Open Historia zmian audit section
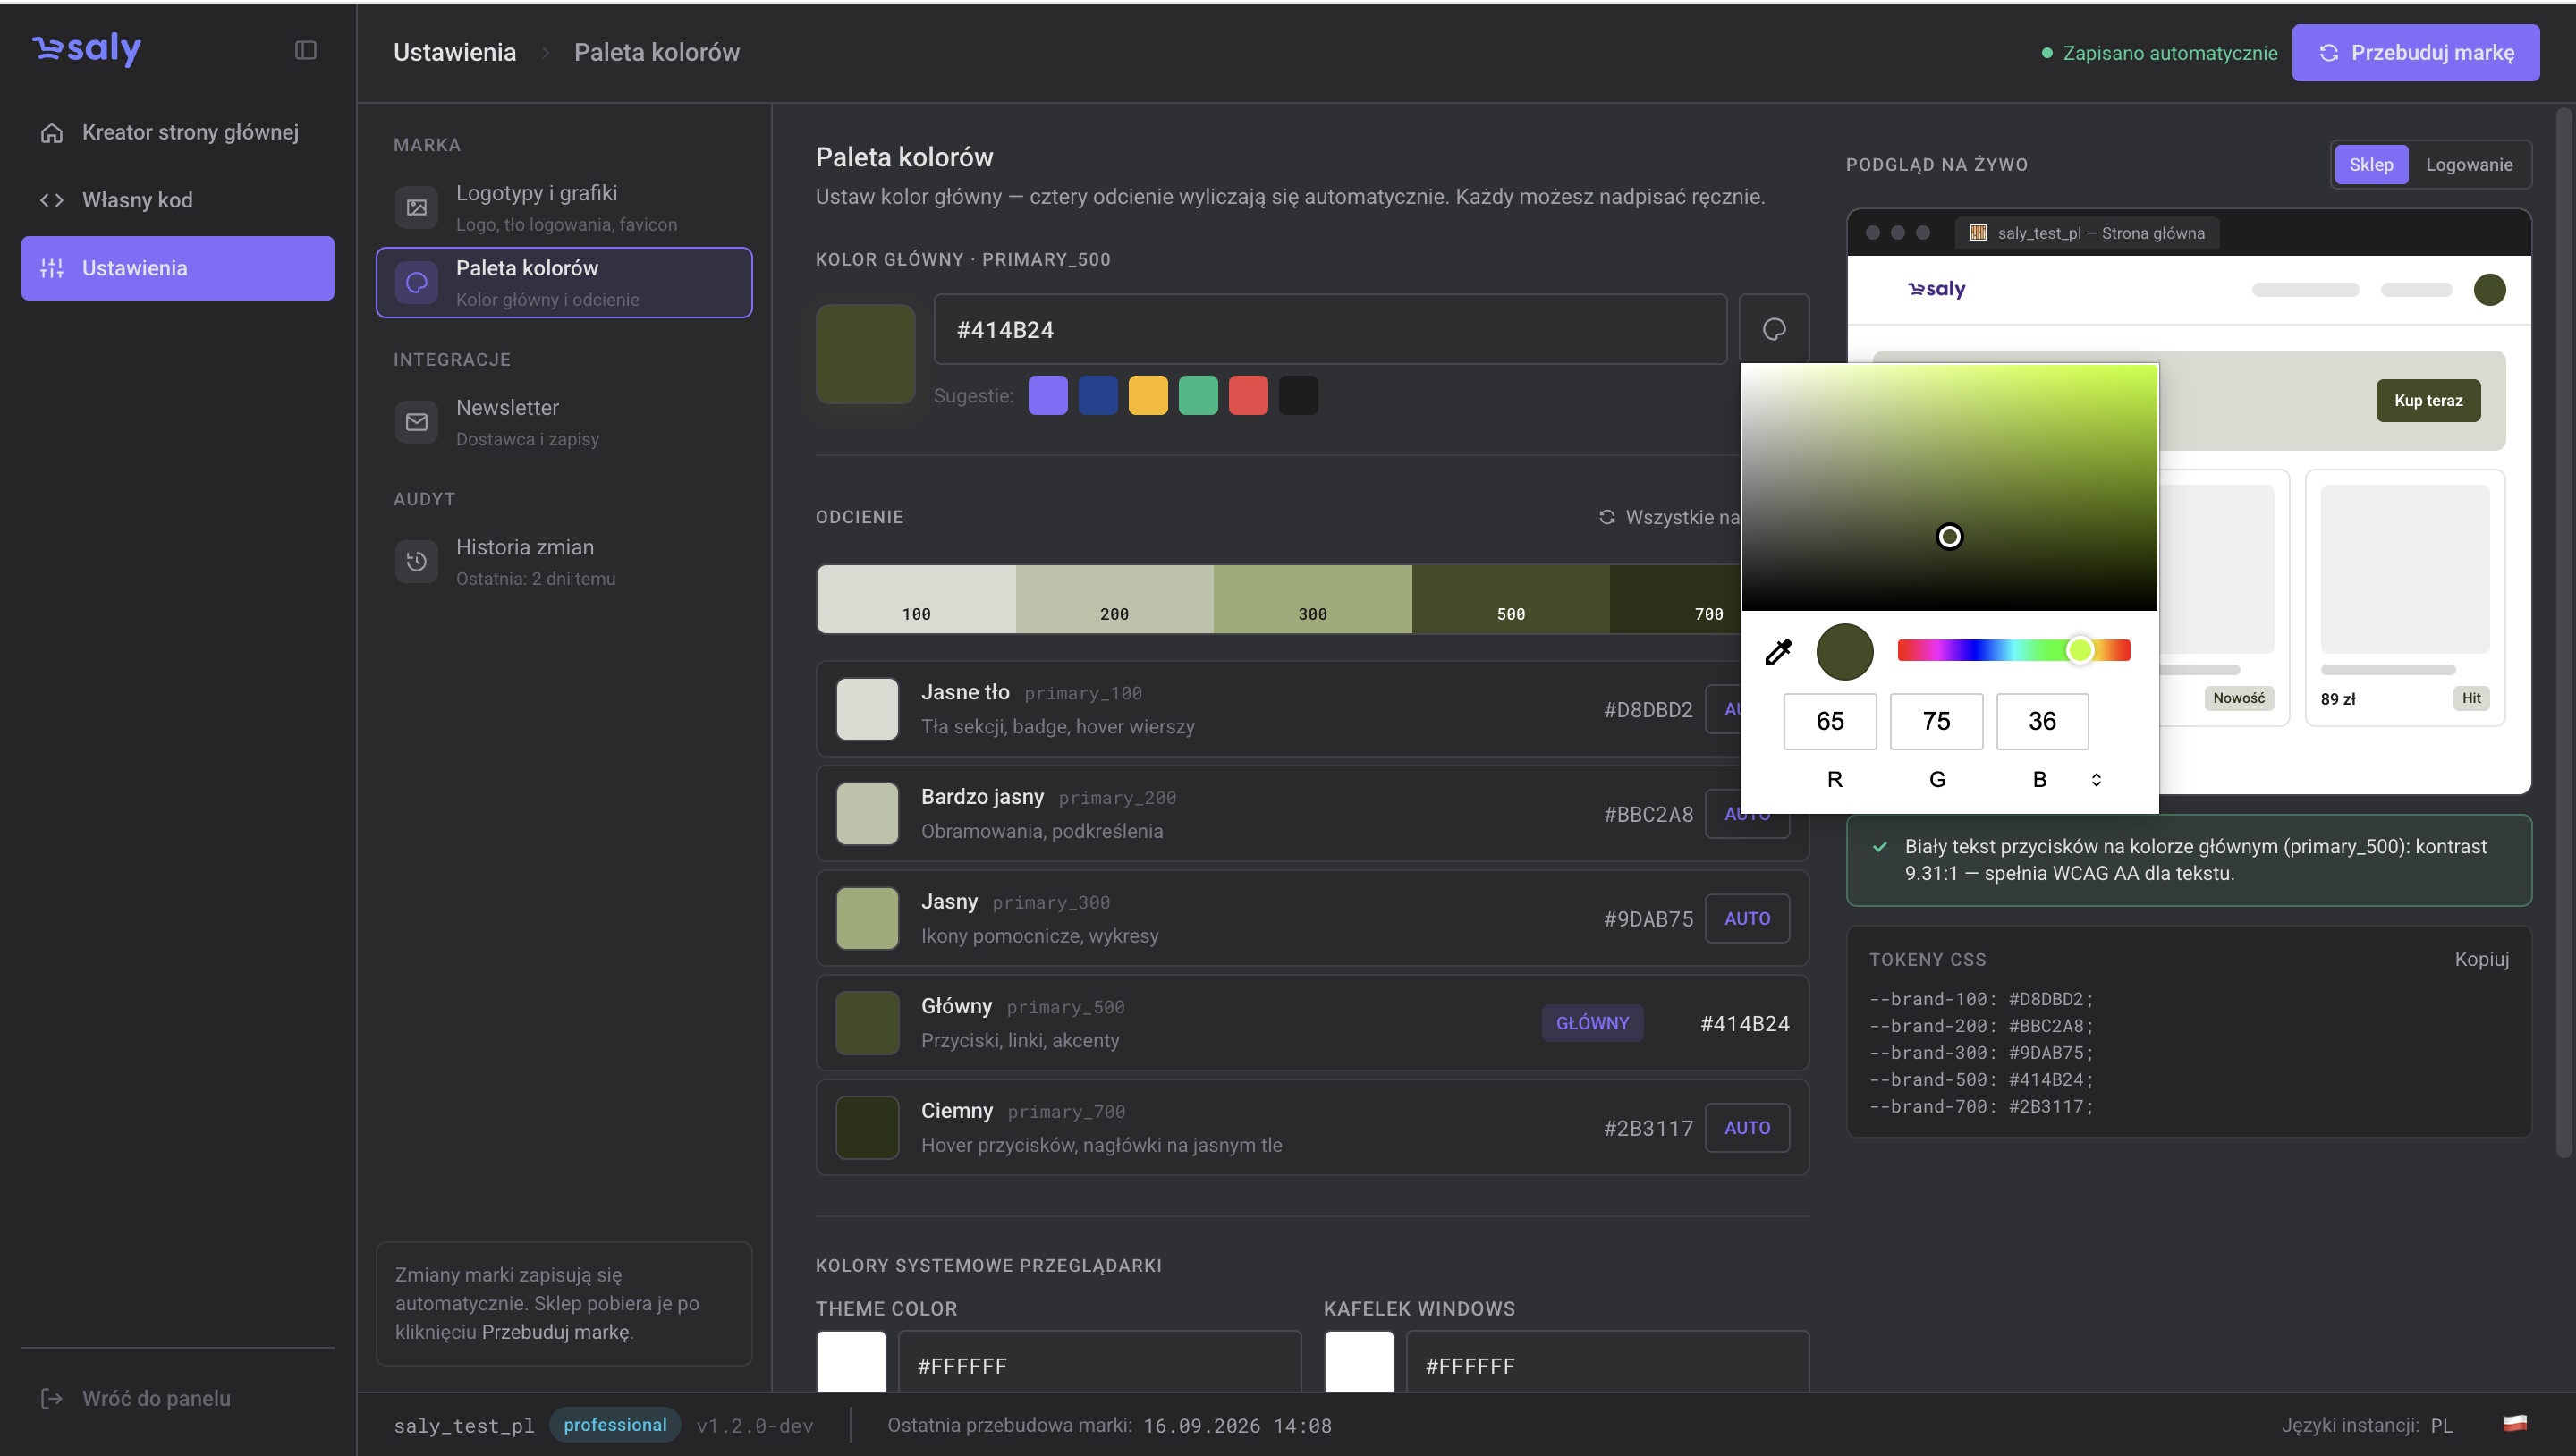The width and height of the screenshot is (2576, 1456). click(564, 562)
